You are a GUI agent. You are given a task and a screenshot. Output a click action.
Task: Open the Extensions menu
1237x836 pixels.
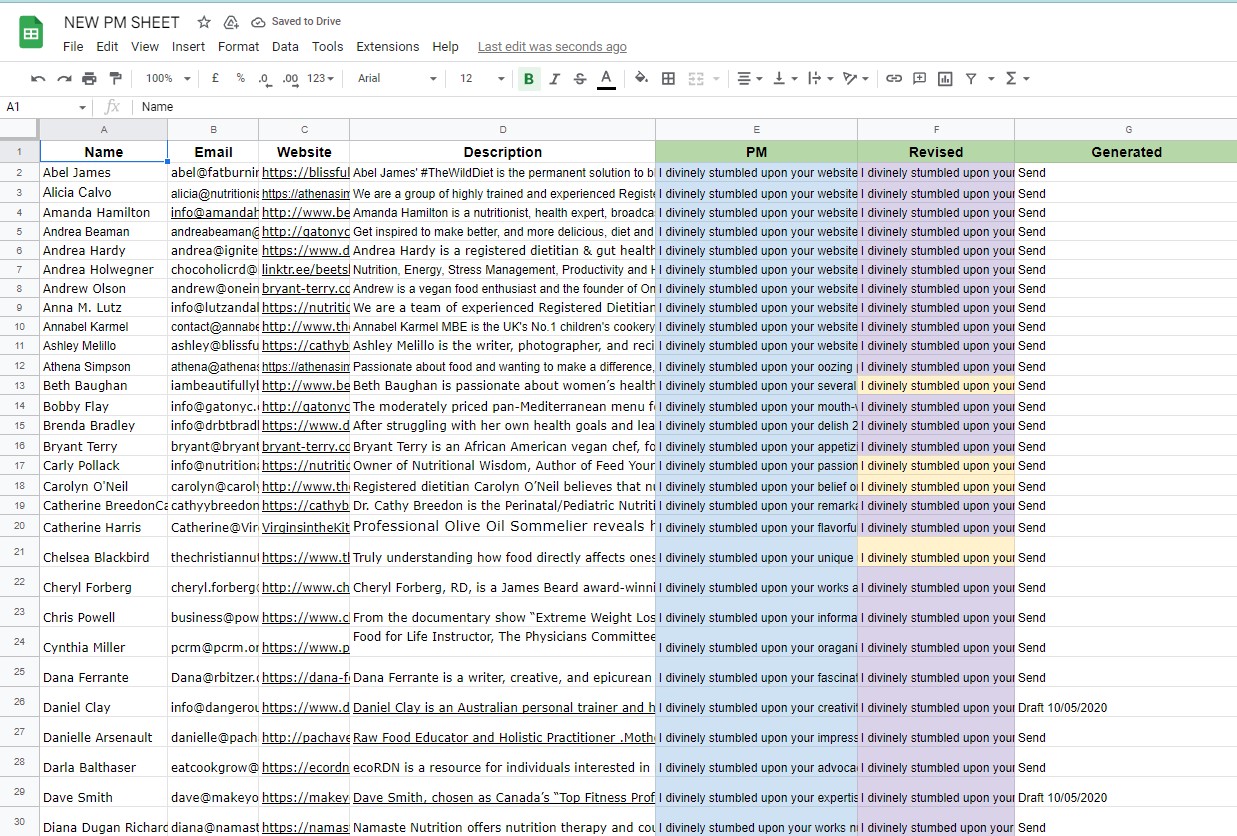click(x=388, y=46)
